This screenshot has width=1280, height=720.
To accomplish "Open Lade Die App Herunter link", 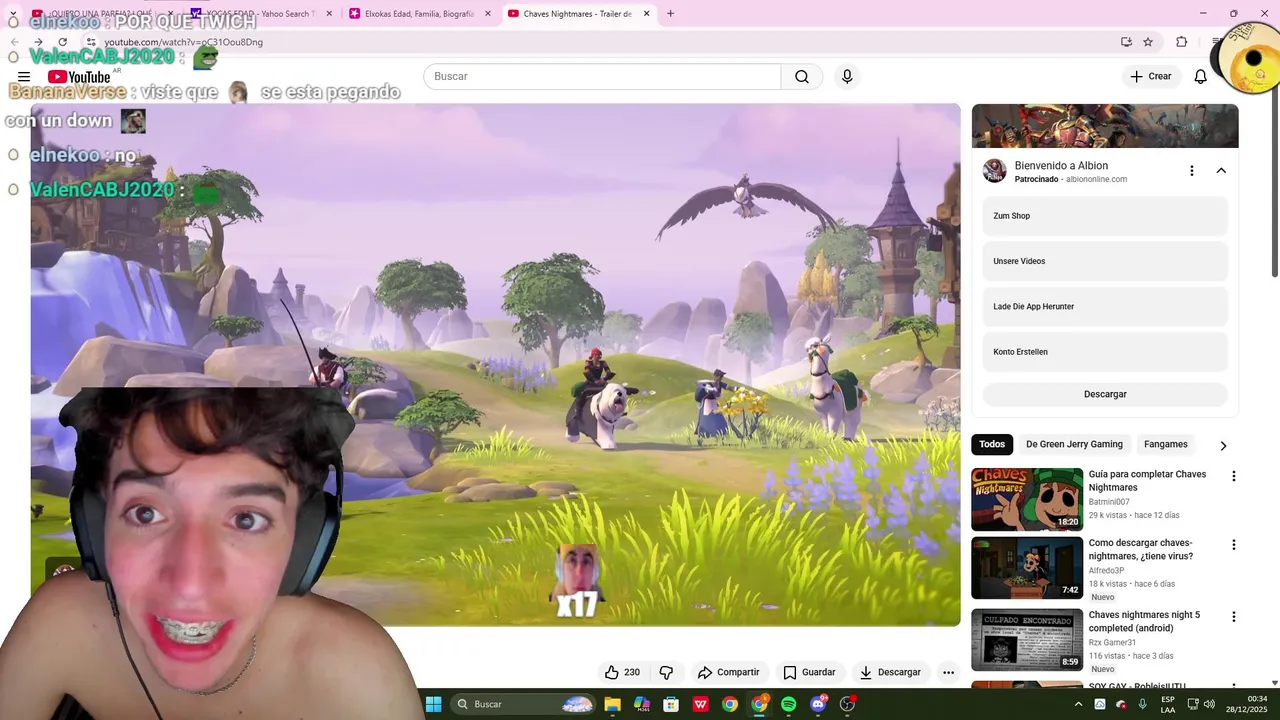I will pos(1105,307).
